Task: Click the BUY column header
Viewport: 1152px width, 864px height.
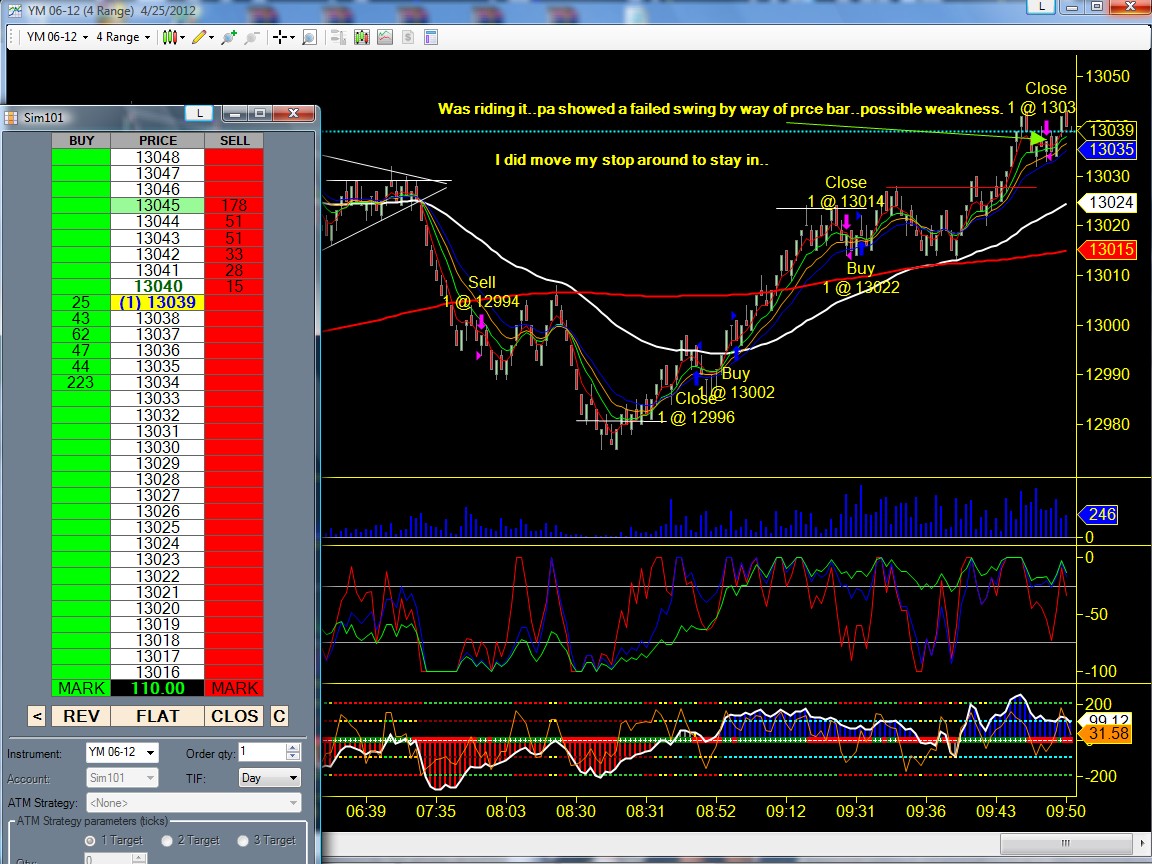Action: pyautogui.click(x=82, y=140)
